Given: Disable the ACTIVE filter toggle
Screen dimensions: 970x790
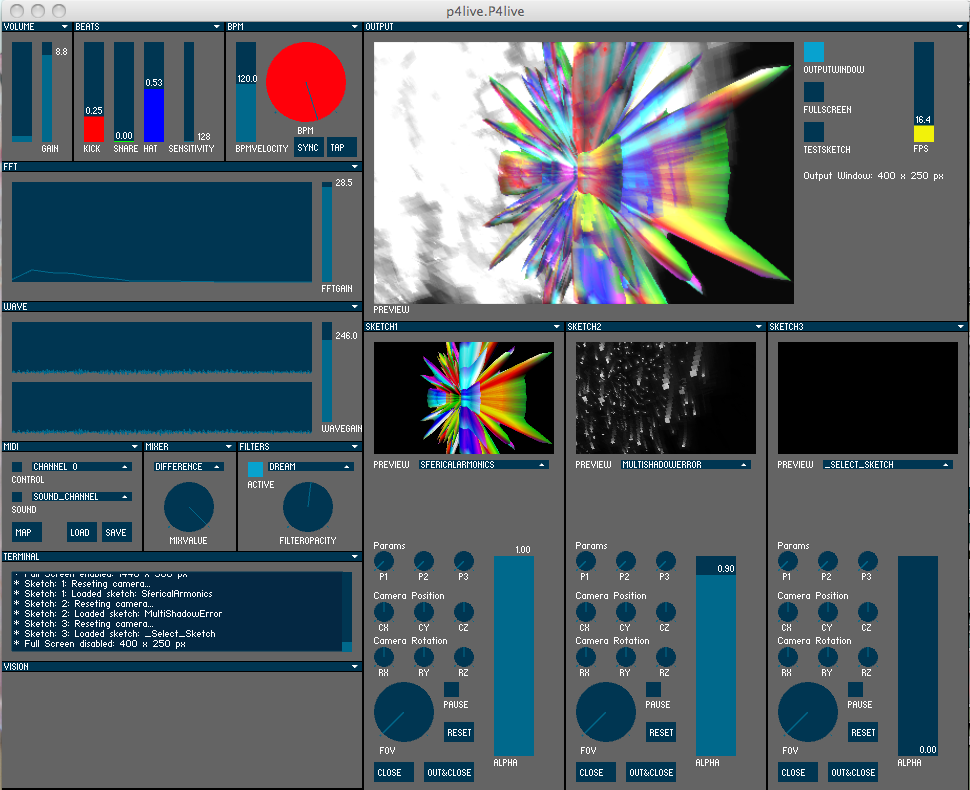Looking at the screenshot, I should (256, 469).
